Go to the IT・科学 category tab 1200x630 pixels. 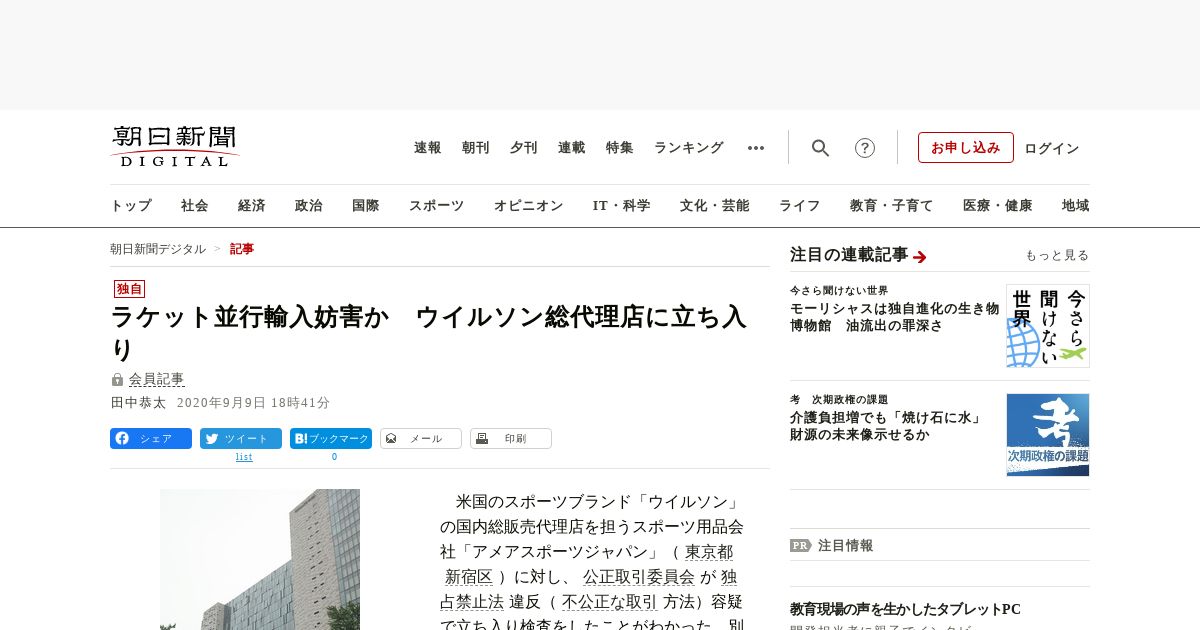coord(622,206)
